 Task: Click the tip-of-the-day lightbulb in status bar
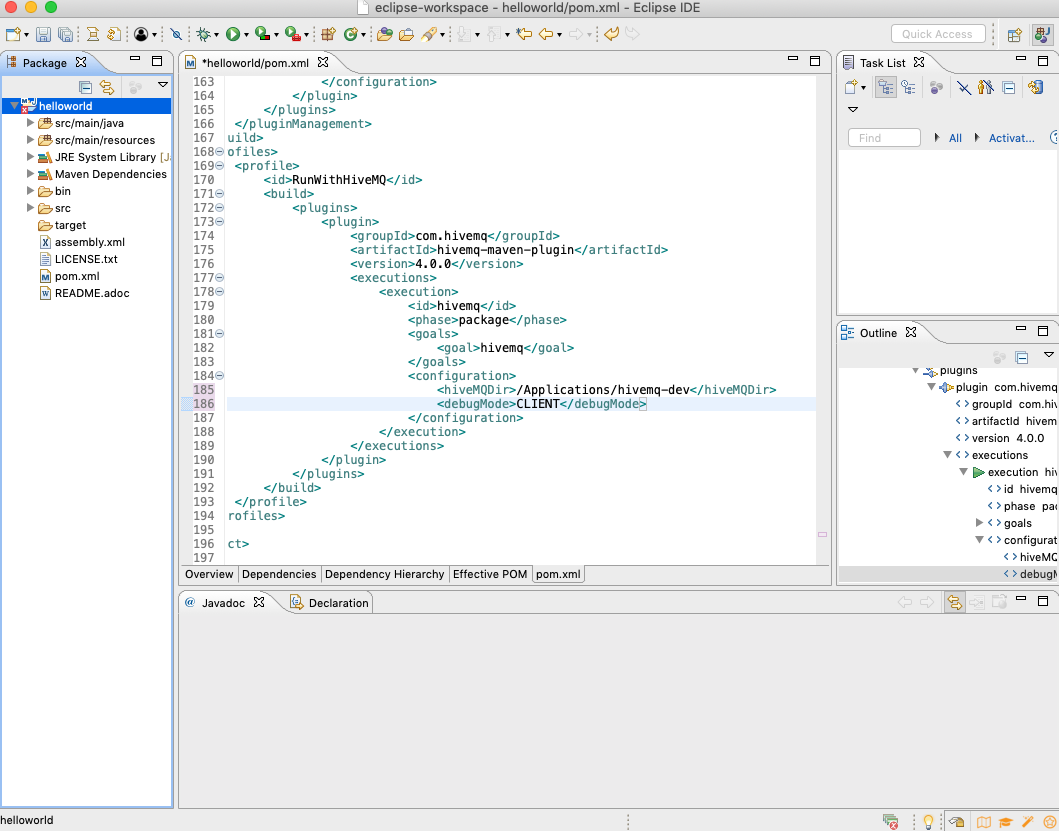[x=929, y=822]
